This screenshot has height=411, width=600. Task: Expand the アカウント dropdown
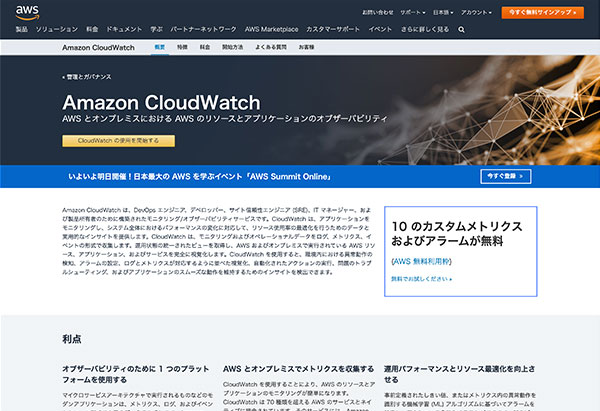coord(476,13)
